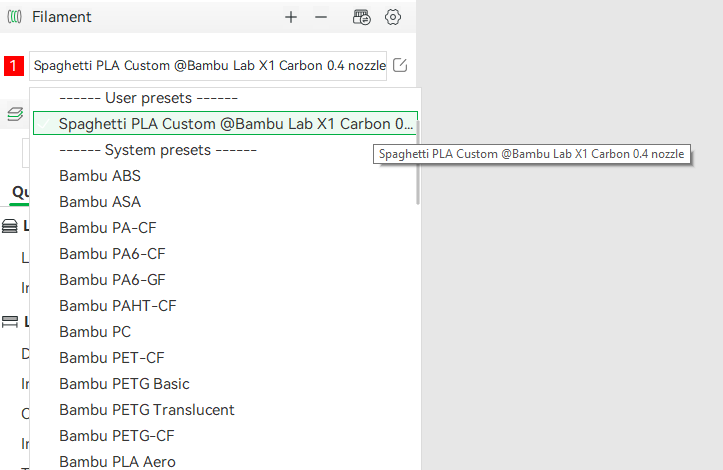This screenshot has height=470, width=723.
Task: Open filament settings gear icon
Action: [393, 18]
